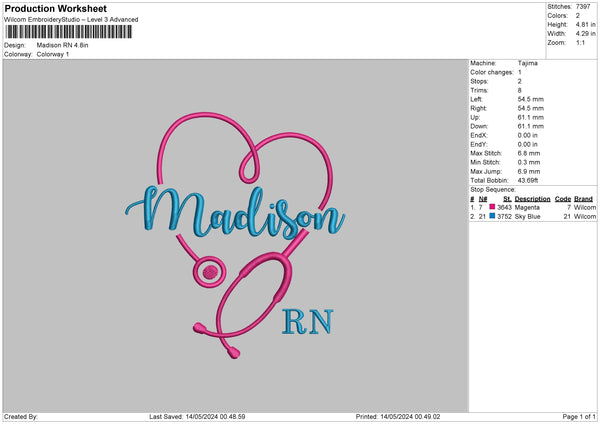Click the 'Code' column header
Screen dimensions: 600x424
pyautogui.click(x=563, y=199)
